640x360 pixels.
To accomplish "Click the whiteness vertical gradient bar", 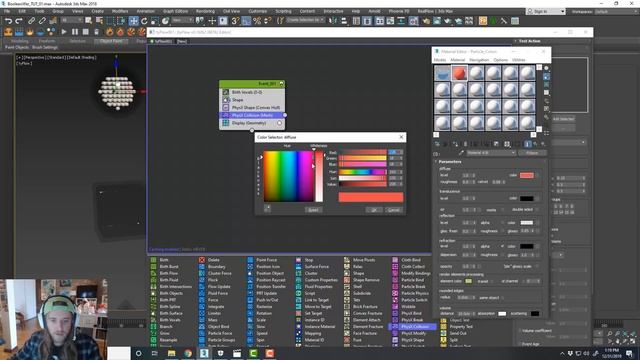I will [319, 176].
